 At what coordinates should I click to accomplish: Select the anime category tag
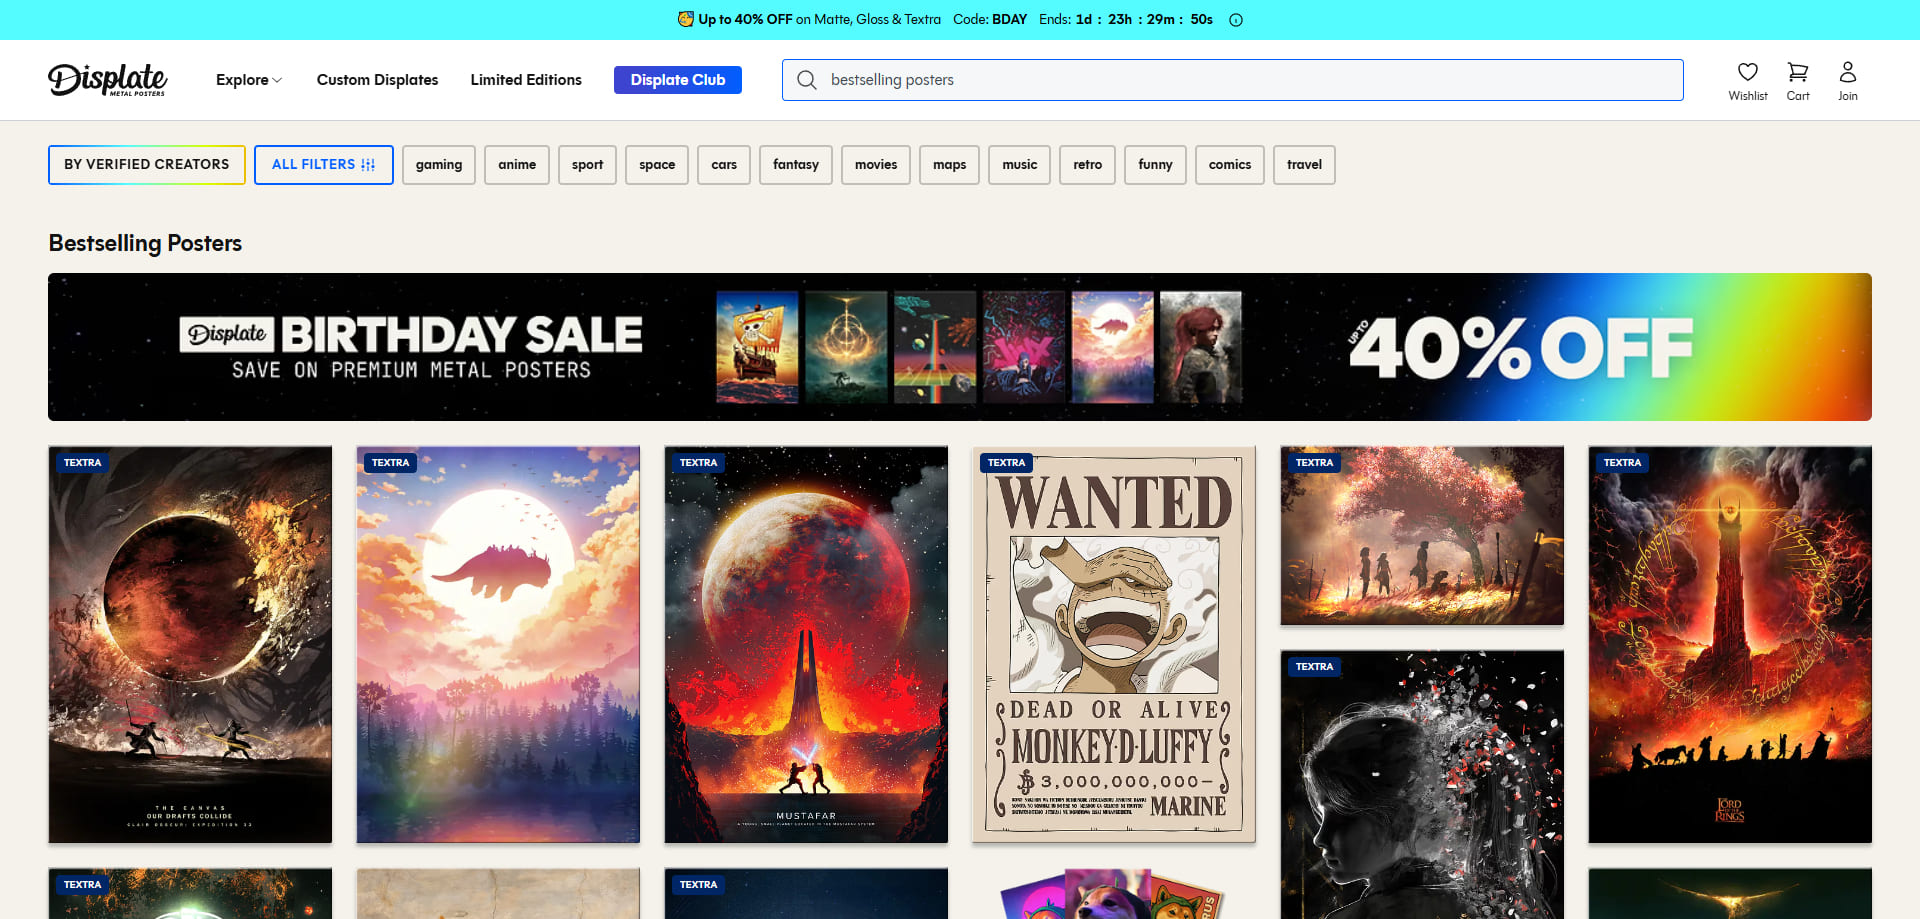click(x=517, y=165)
